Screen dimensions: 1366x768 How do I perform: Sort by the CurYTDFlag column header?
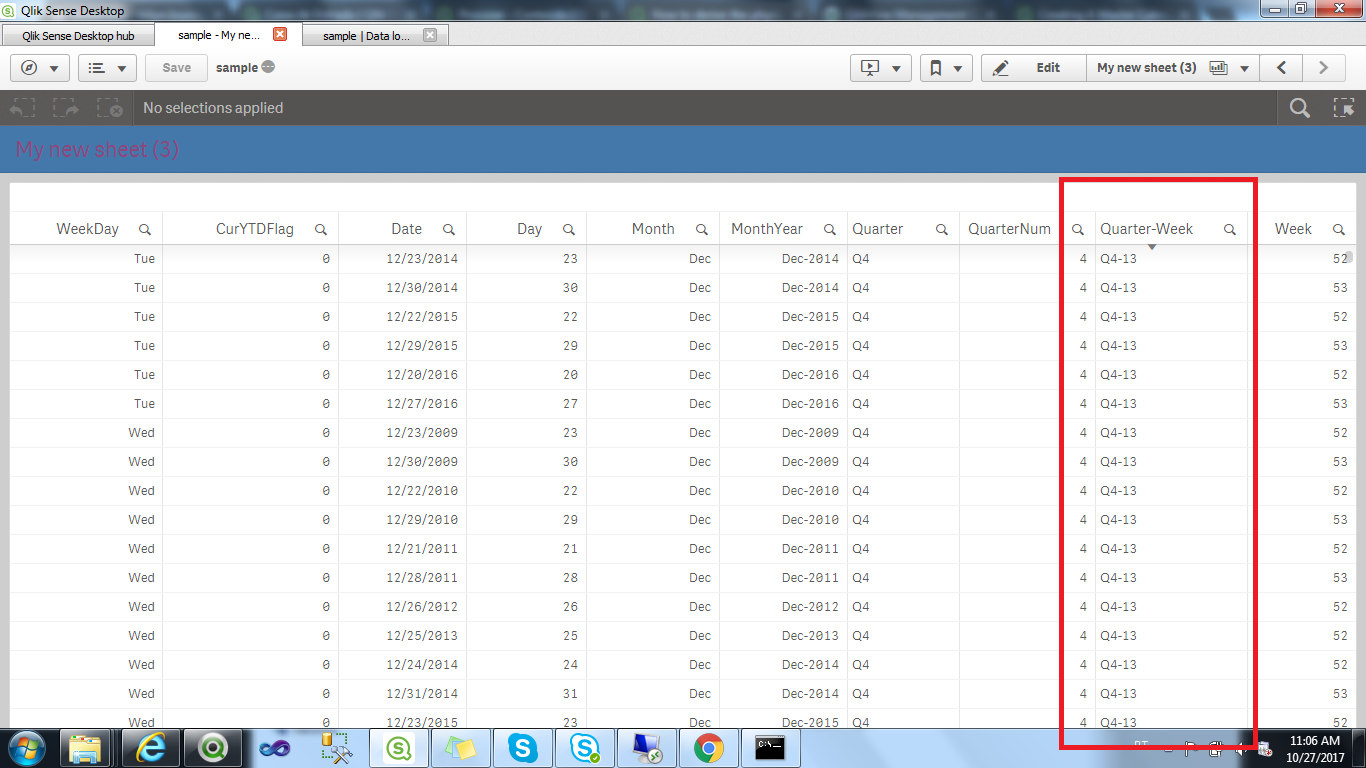255,229
